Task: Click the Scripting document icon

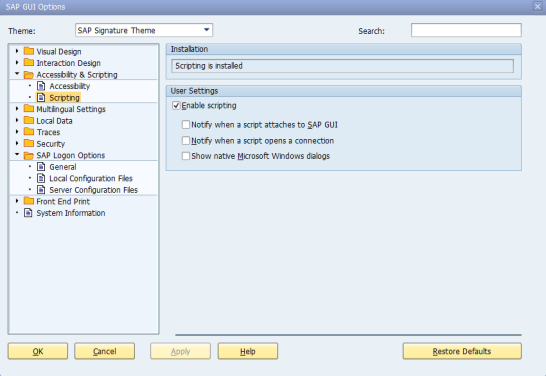Action: [x=41, y=97]
